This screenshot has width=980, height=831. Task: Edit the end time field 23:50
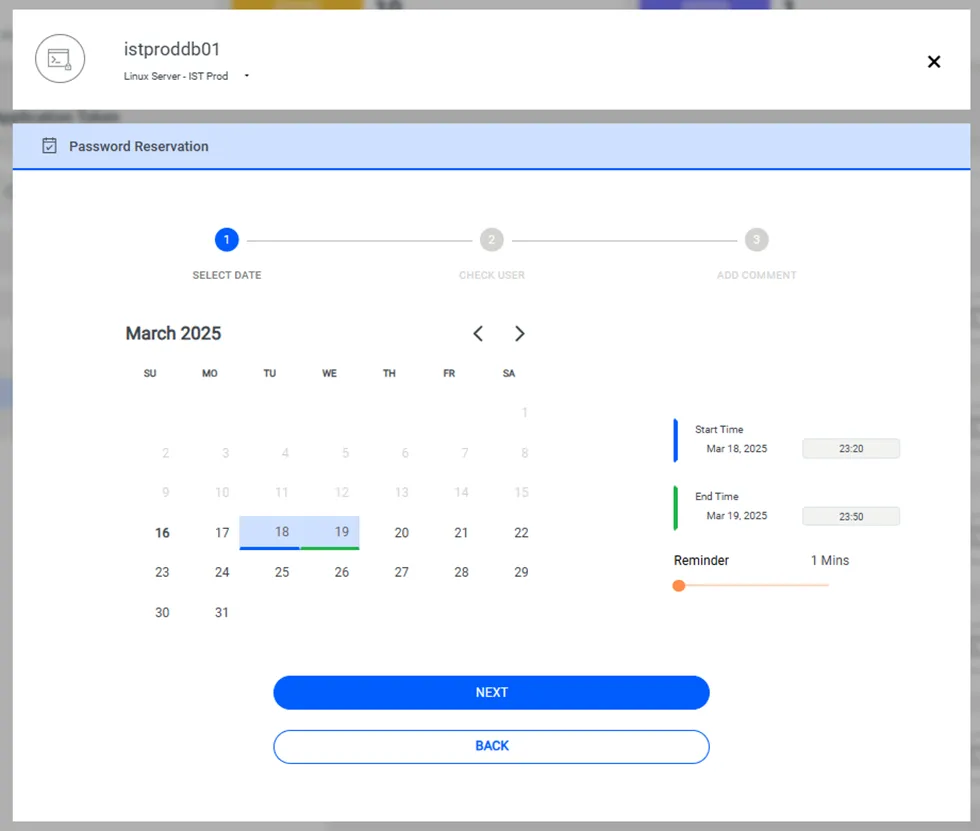point(851,516)
